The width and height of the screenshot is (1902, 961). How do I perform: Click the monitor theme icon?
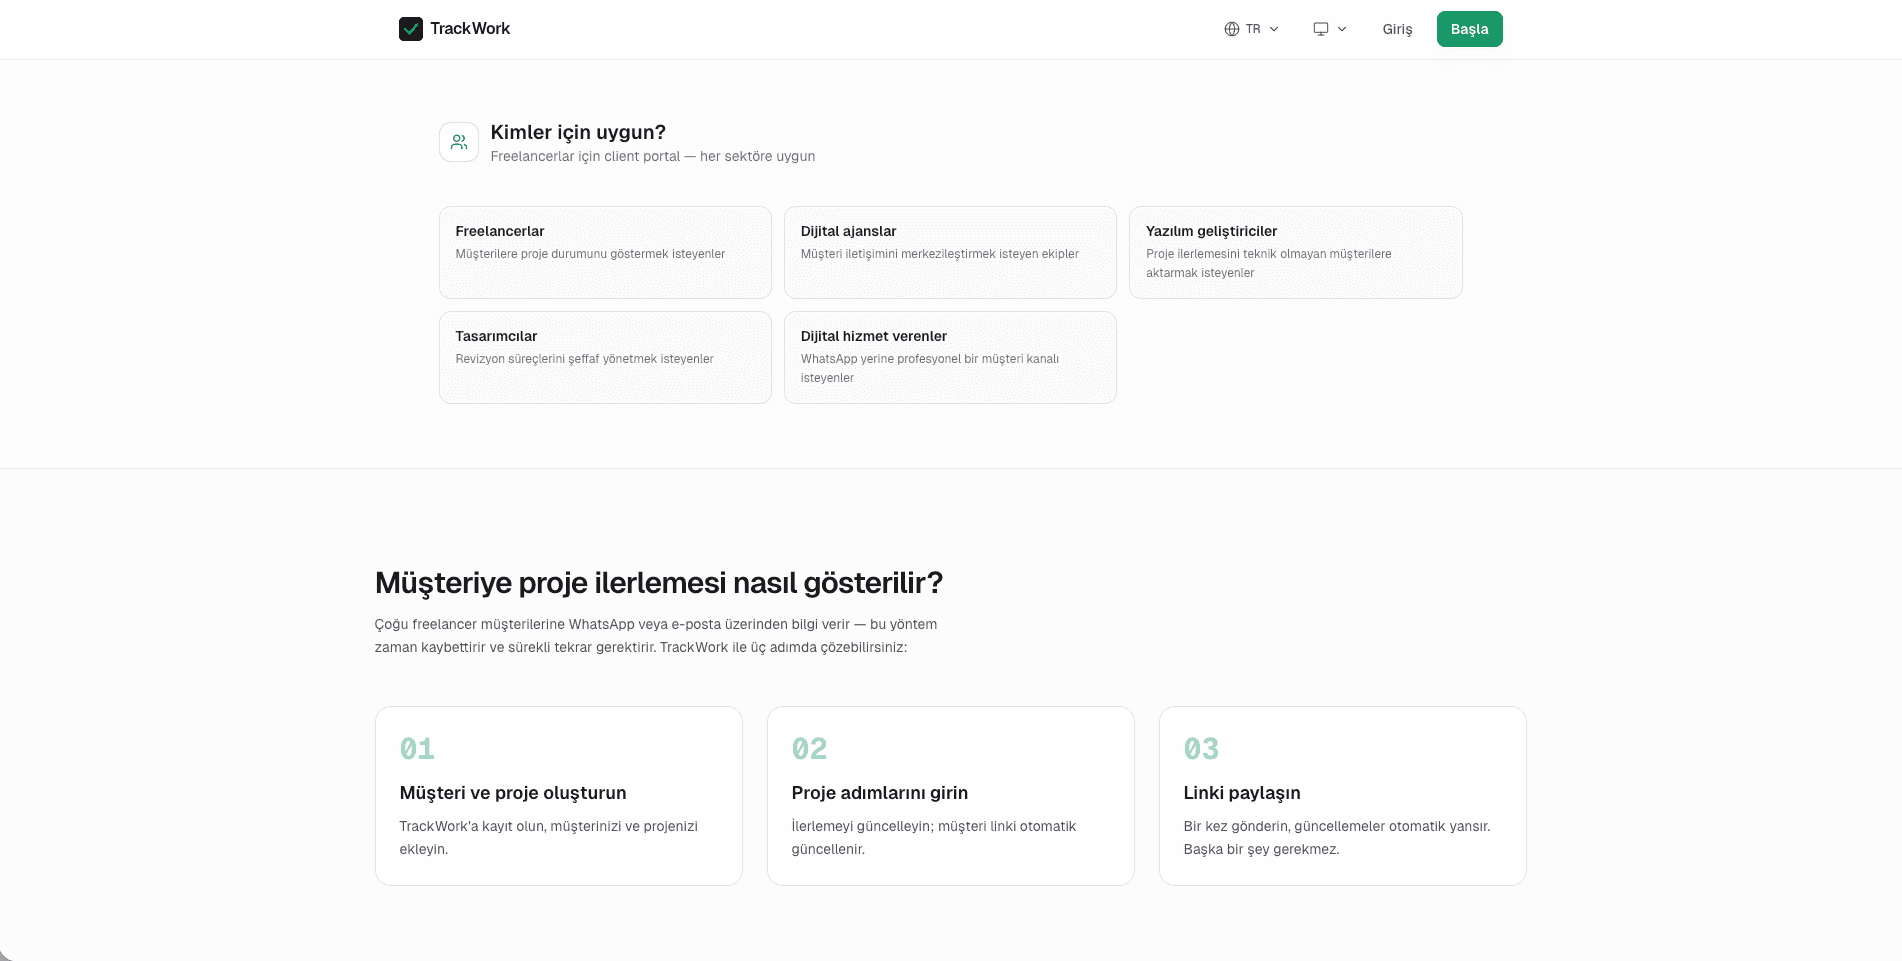1321,29
